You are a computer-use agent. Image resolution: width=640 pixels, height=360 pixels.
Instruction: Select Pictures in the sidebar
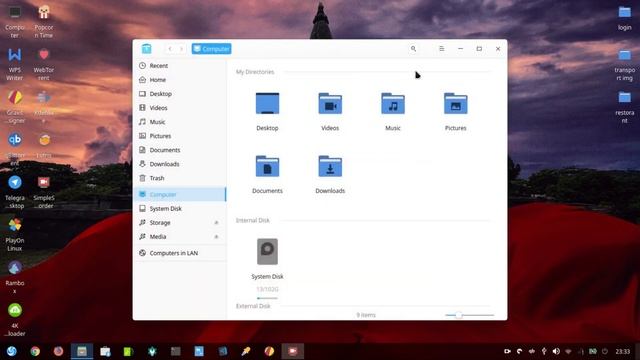point(180,136)
